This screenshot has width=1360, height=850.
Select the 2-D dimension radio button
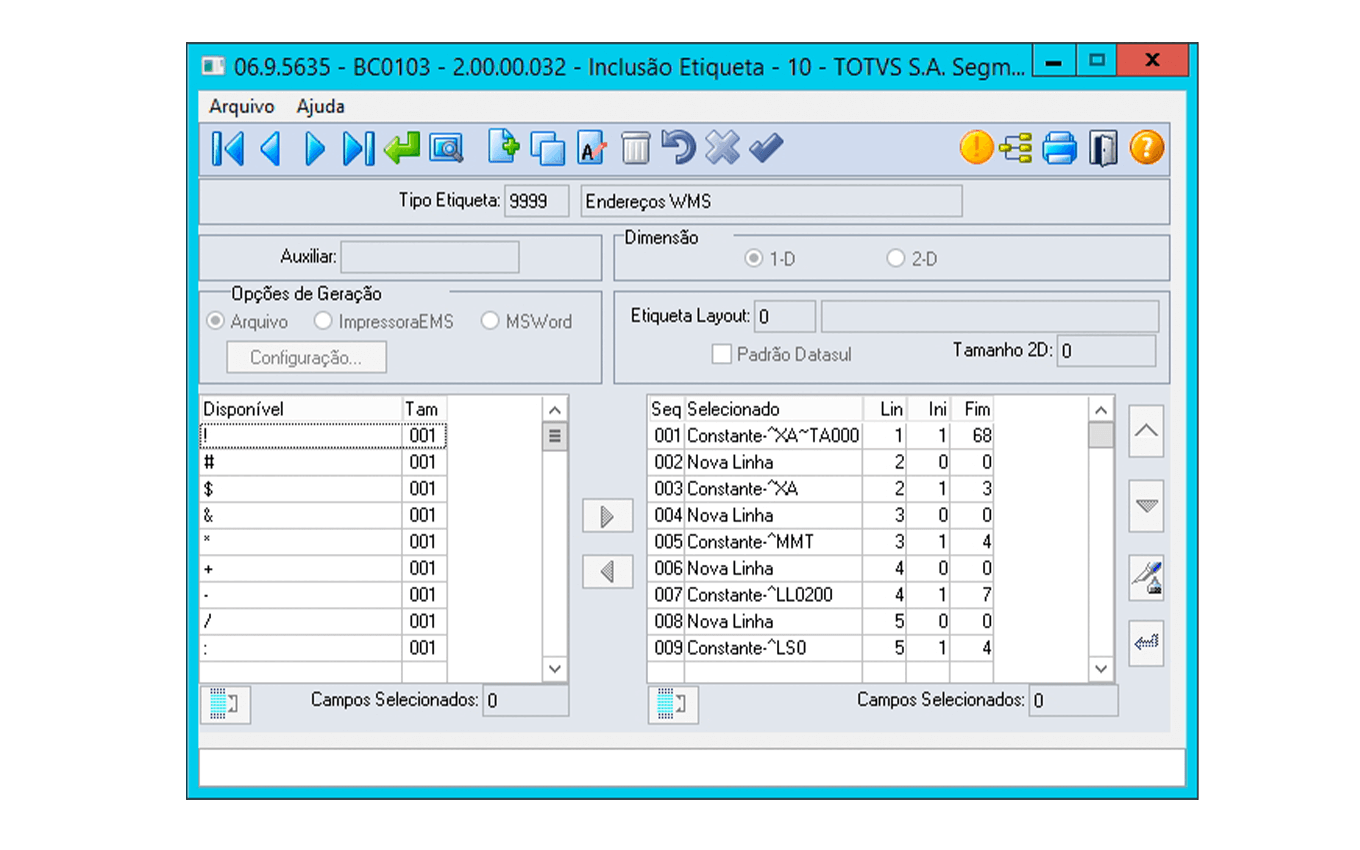pyautogui.click(x=895, y=259)
